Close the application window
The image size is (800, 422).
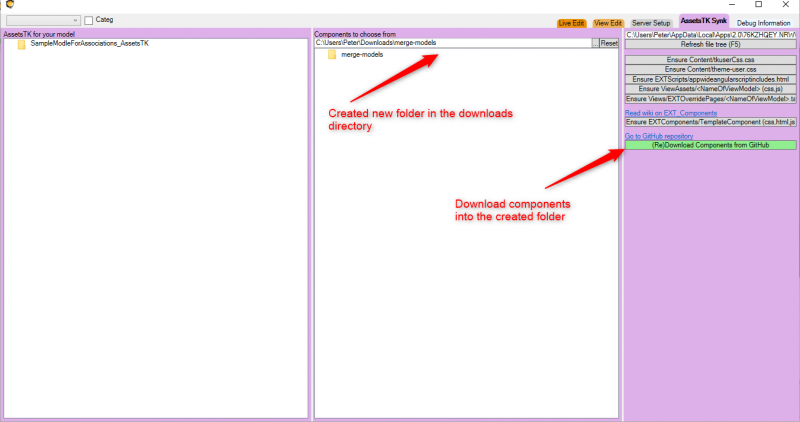point(786,5)
